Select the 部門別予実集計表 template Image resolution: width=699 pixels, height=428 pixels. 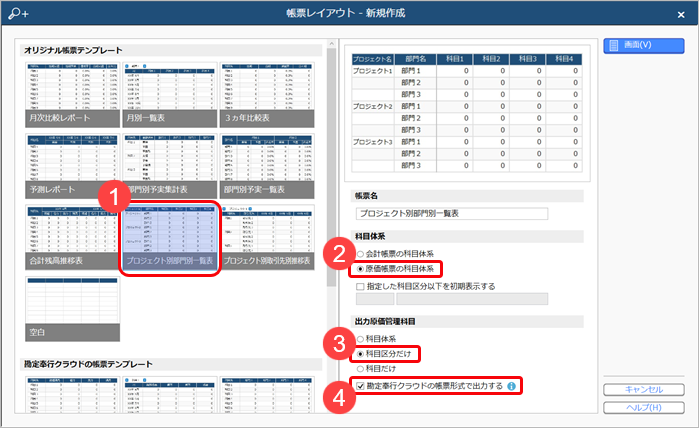(x=170, y=166)
